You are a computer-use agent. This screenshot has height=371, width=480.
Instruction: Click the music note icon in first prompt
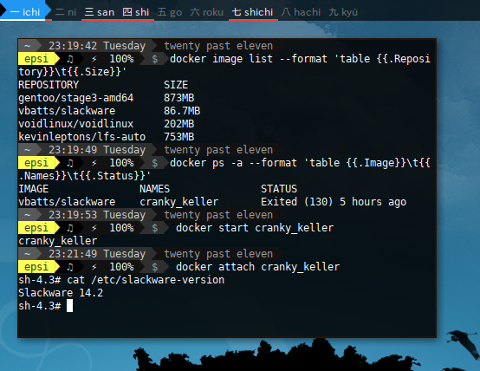[x=70, y=59]
